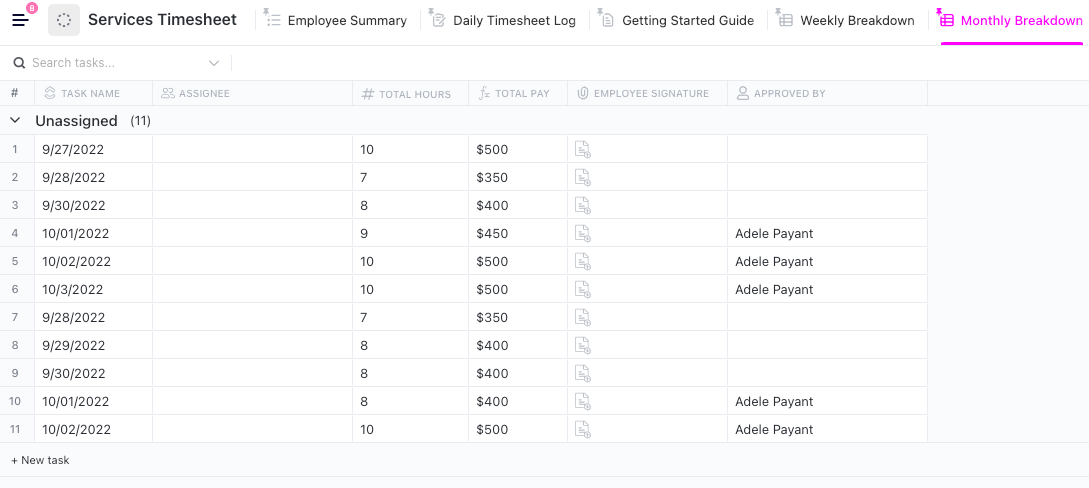Switch to Weekly Breakdown tab
The image size is (1089, 488).
(x=857, y=20)
